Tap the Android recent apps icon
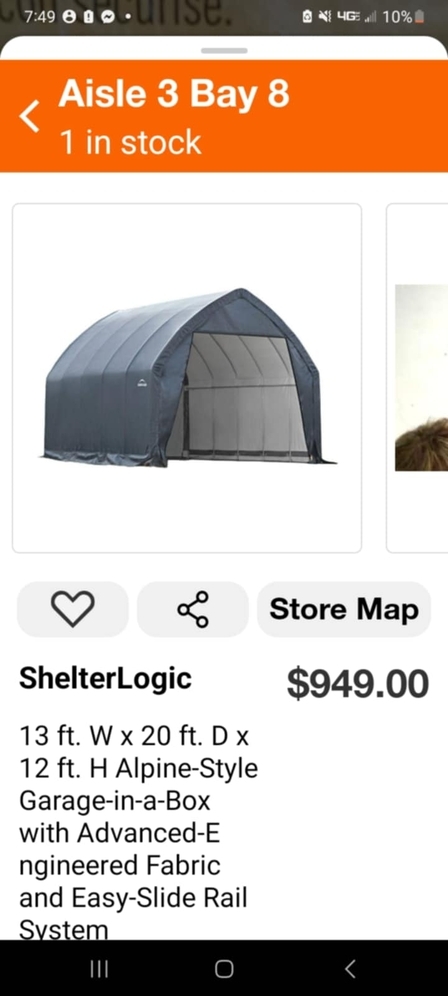448x996 pixels. point(99,968)
